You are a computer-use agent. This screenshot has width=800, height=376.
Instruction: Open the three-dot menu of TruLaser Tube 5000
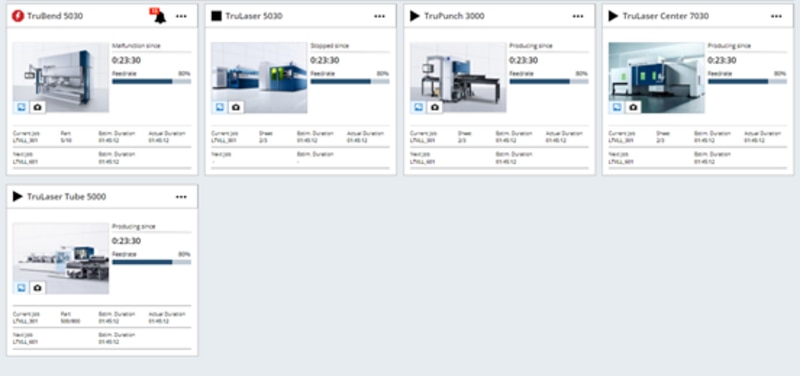[x=181, y=197]
